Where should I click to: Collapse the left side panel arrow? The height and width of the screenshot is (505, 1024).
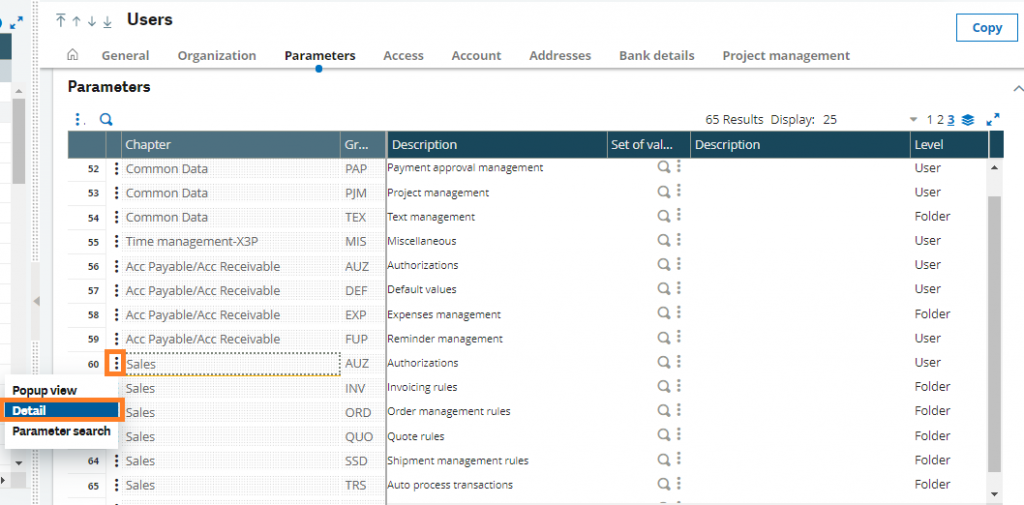[37, 300]
